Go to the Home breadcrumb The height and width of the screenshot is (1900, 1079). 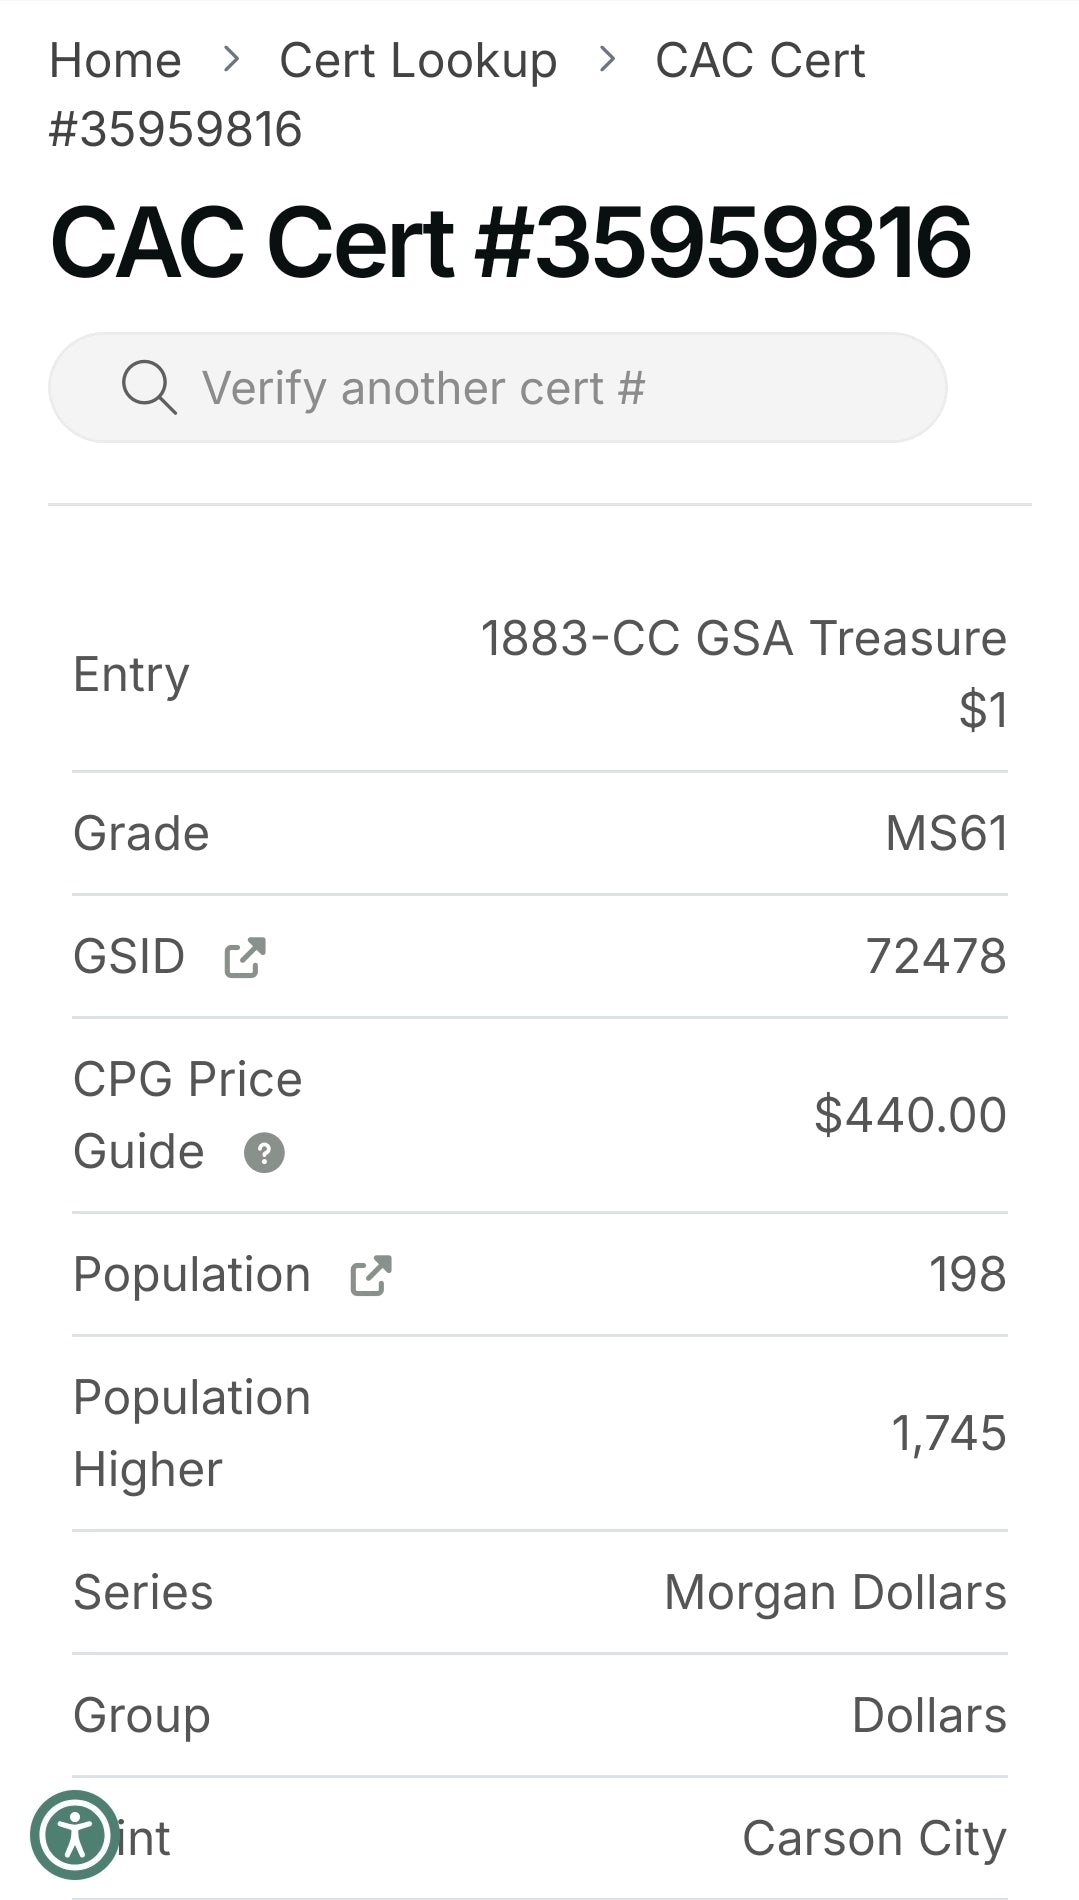click(x=115, y=61)
